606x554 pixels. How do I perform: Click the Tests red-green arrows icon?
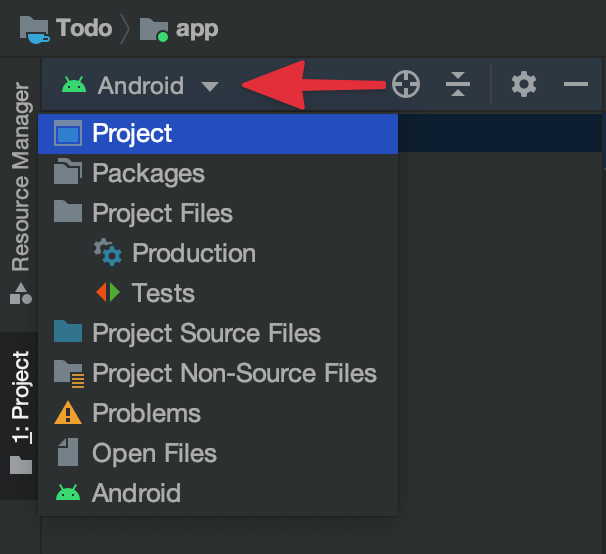pyautogui.click(x=108, y=292)
